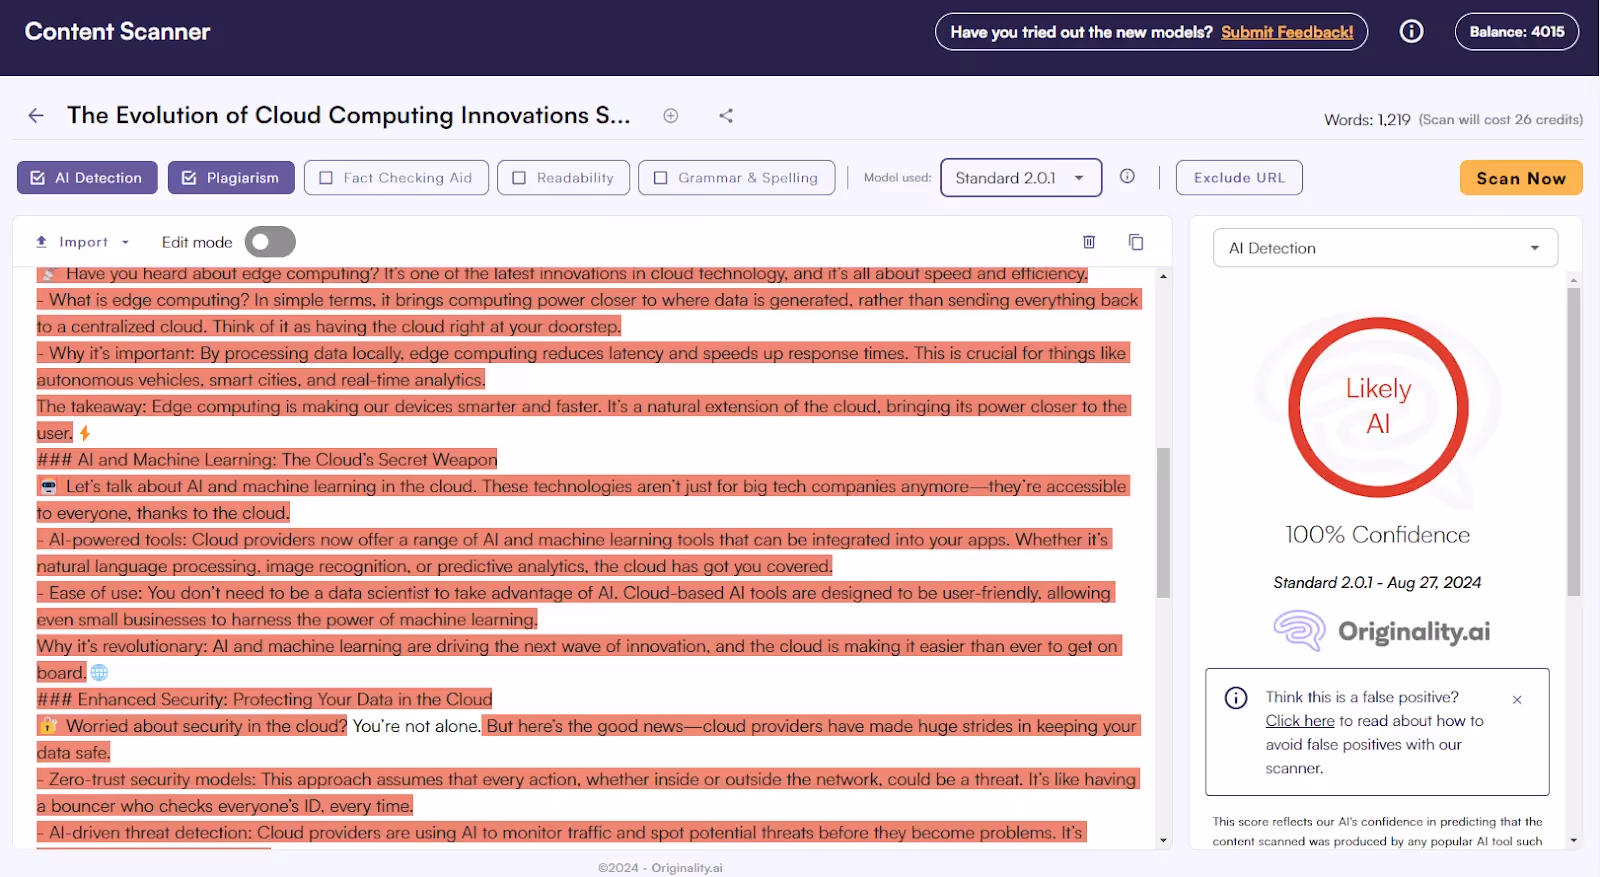The width and height of the screenshot is (1600, 877).
Task: Click the share icon beside the title
Action: point(726,116)
